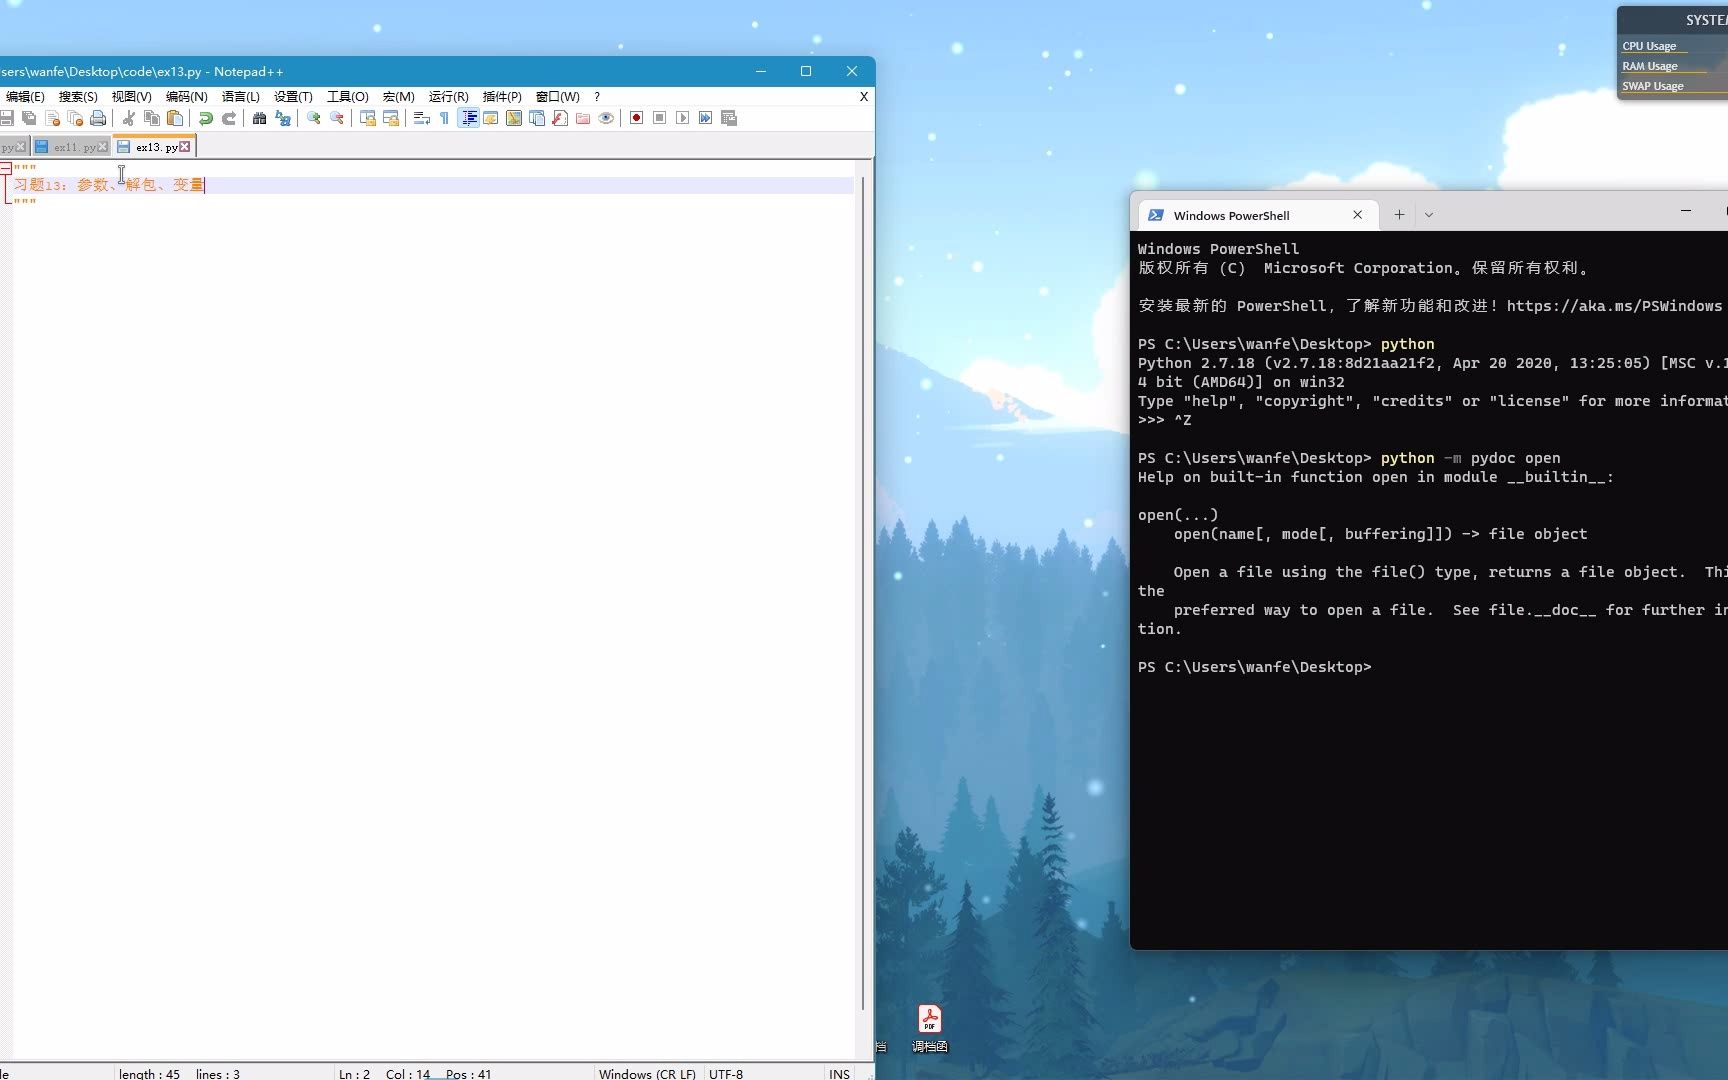This screenshot has width=1728, height=1080.
Task: Open the Document Map icon
Action: tap(514, 118)
